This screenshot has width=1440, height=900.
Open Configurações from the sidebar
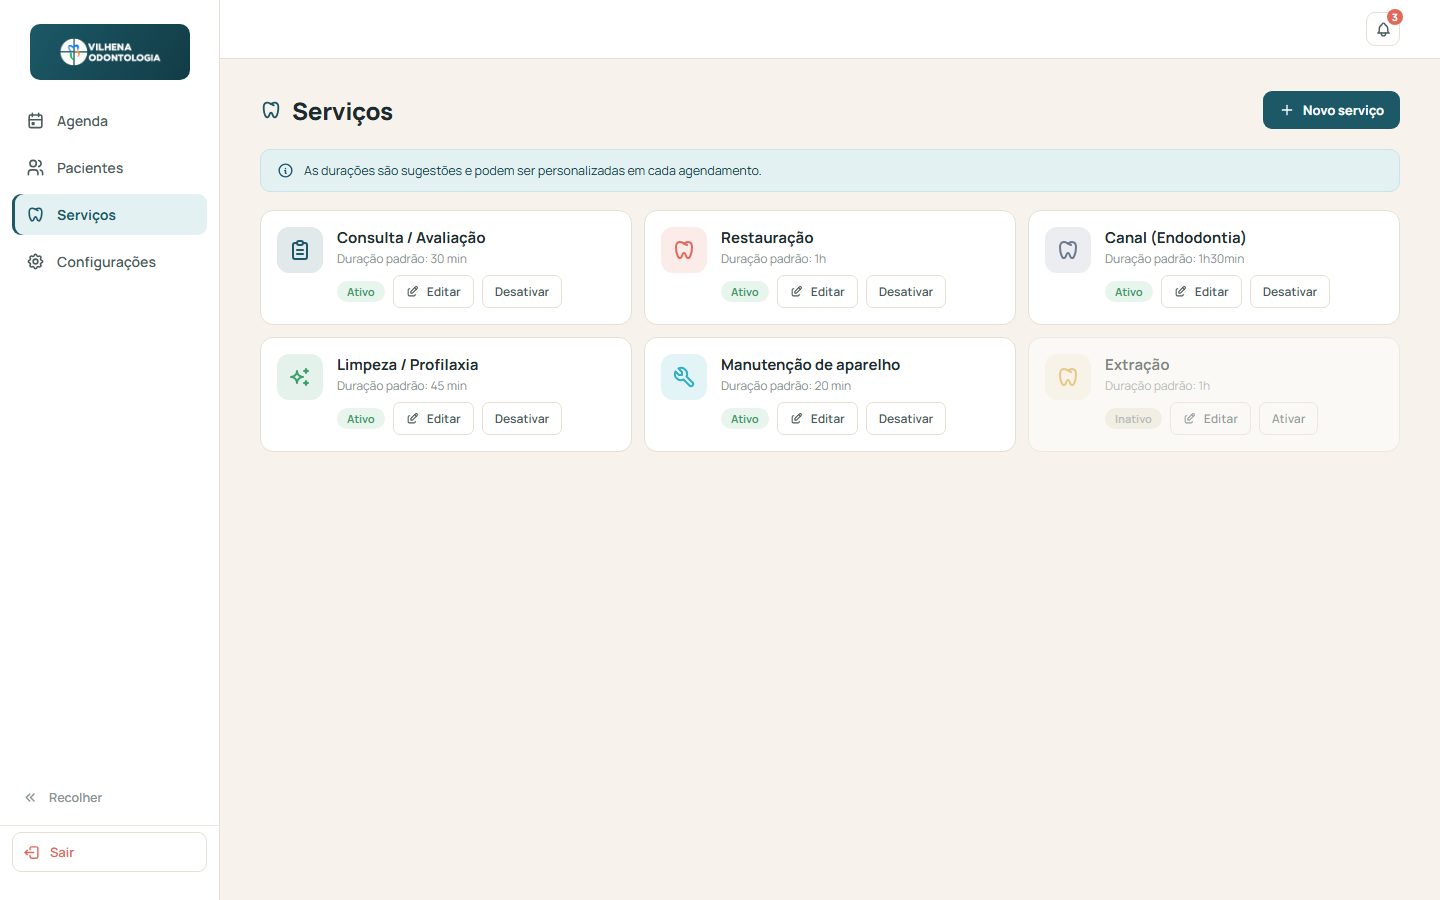[x=110, y=262]
